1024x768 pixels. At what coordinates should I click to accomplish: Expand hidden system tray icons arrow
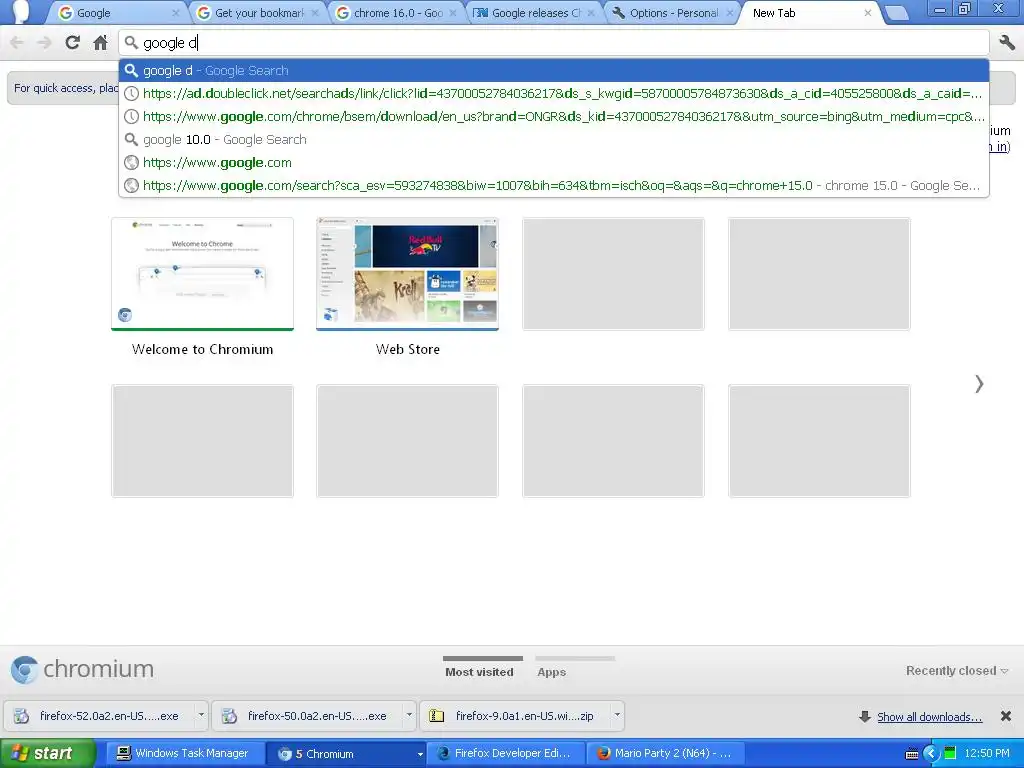[x=931, y=754]
